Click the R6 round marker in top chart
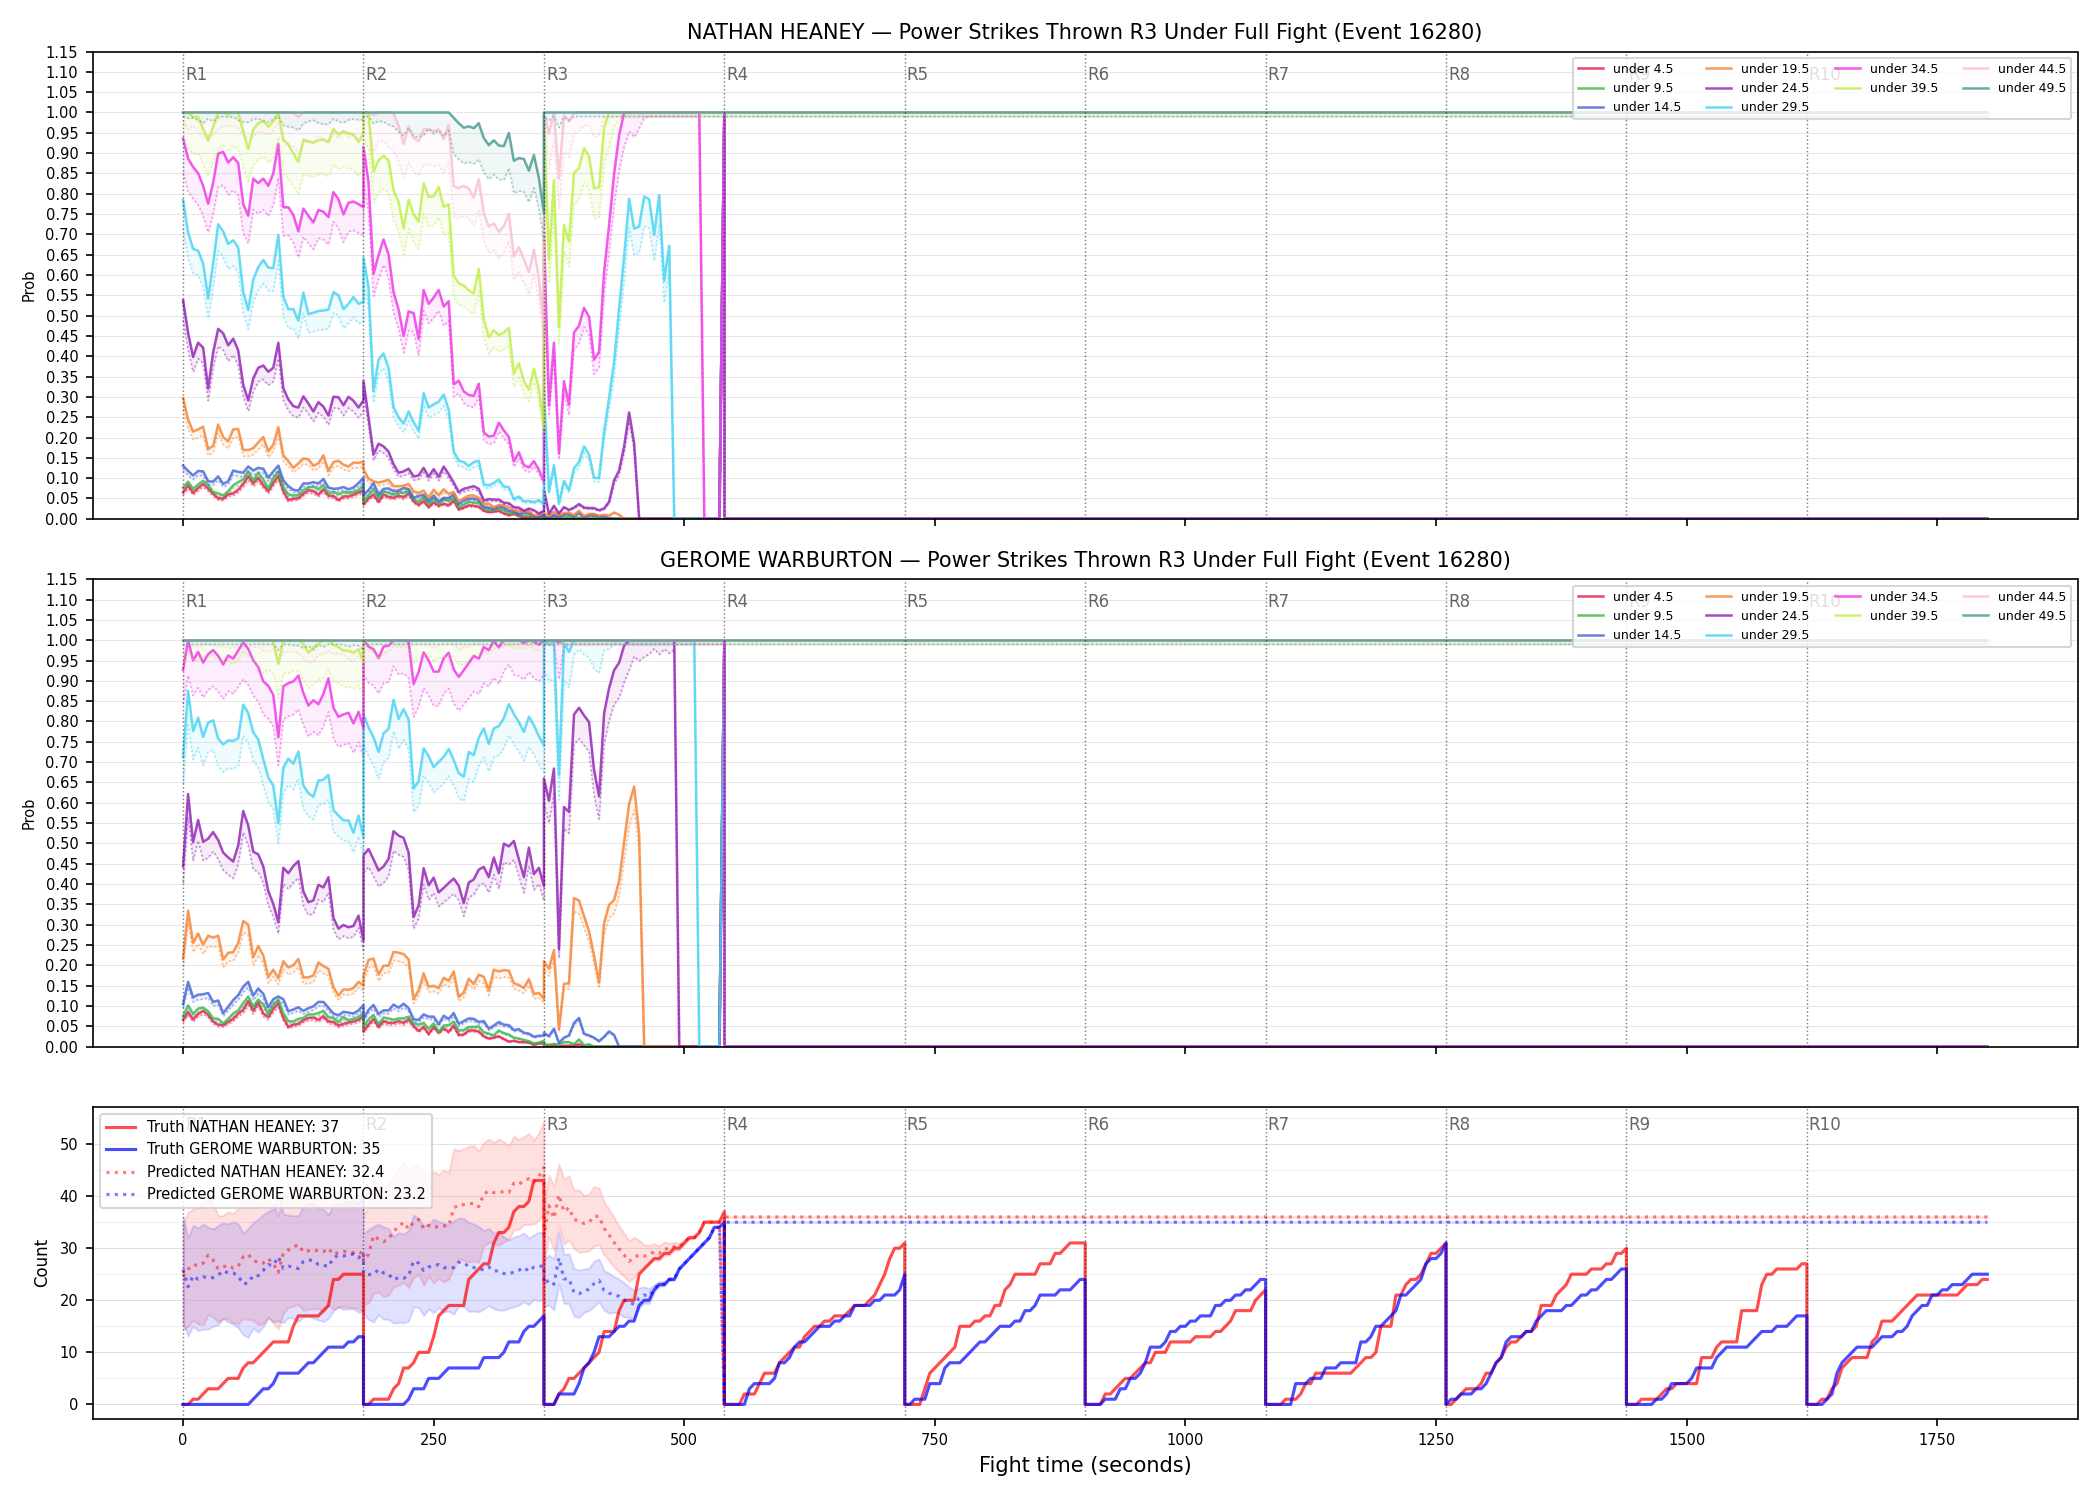Viewport: 2100px width, 1500px height. click(x=1098, y=74)
